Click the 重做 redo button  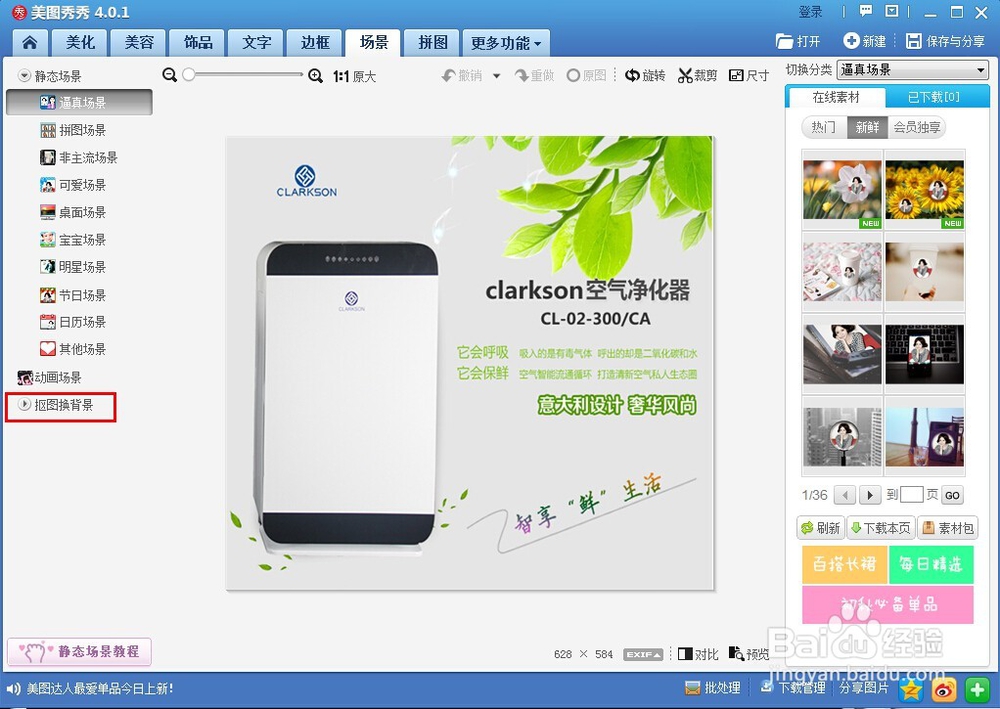(x=534, y=76)
